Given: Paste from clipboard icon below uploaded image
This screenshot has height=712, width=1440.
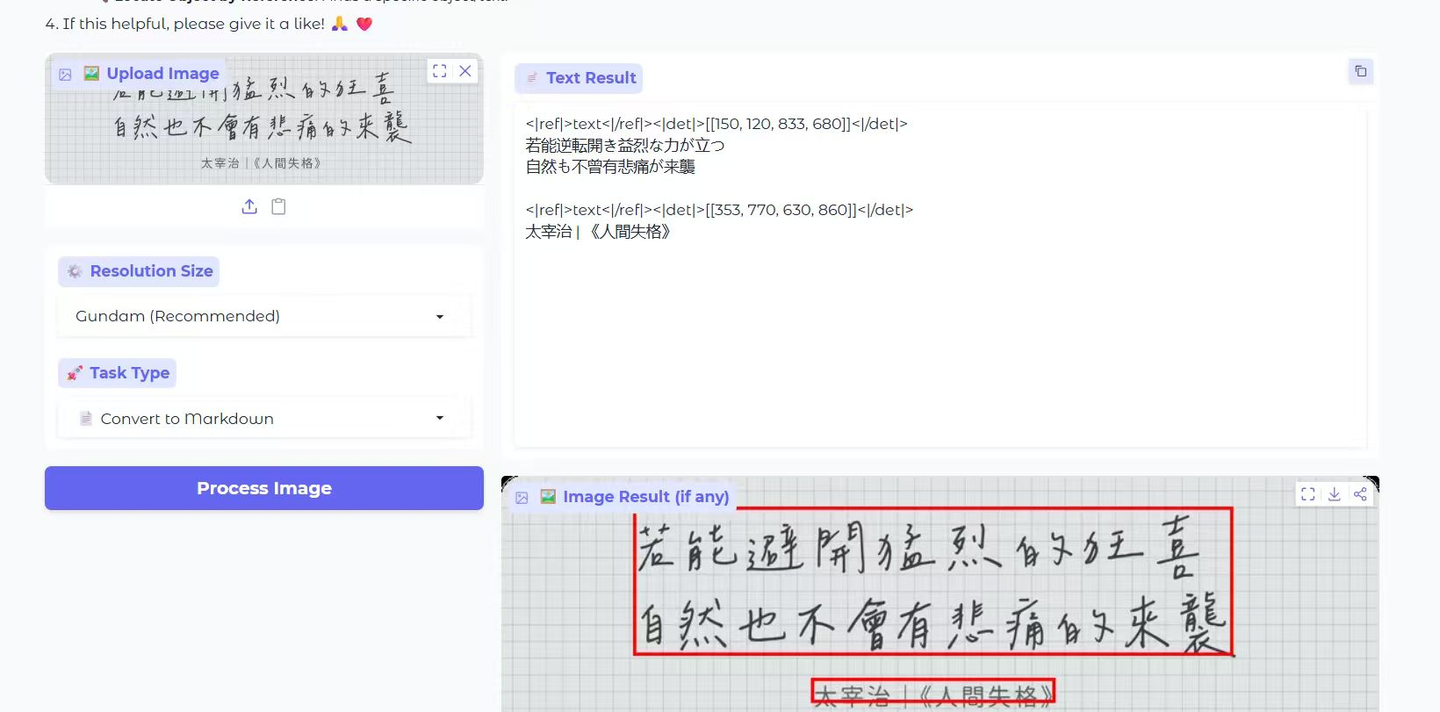Looking at the screenshot, I should (279, 206).
